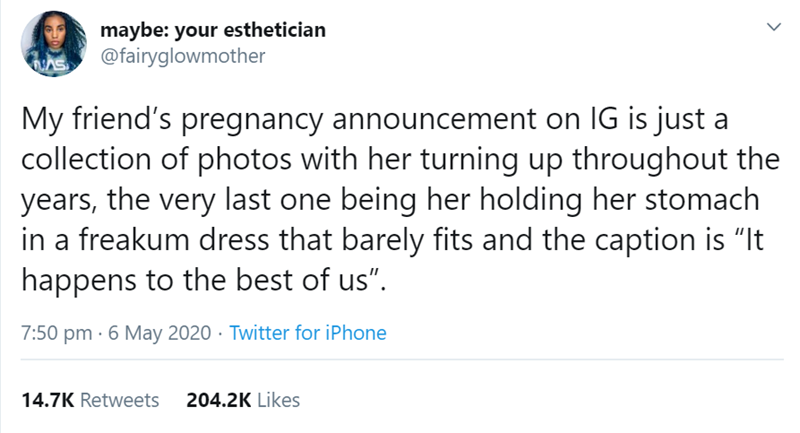Image resolution: width=800 pixels, height=433 pixels.
Task: View the 14.7K retweets count number
Action: pyautogui.click(x=45, y=400)
